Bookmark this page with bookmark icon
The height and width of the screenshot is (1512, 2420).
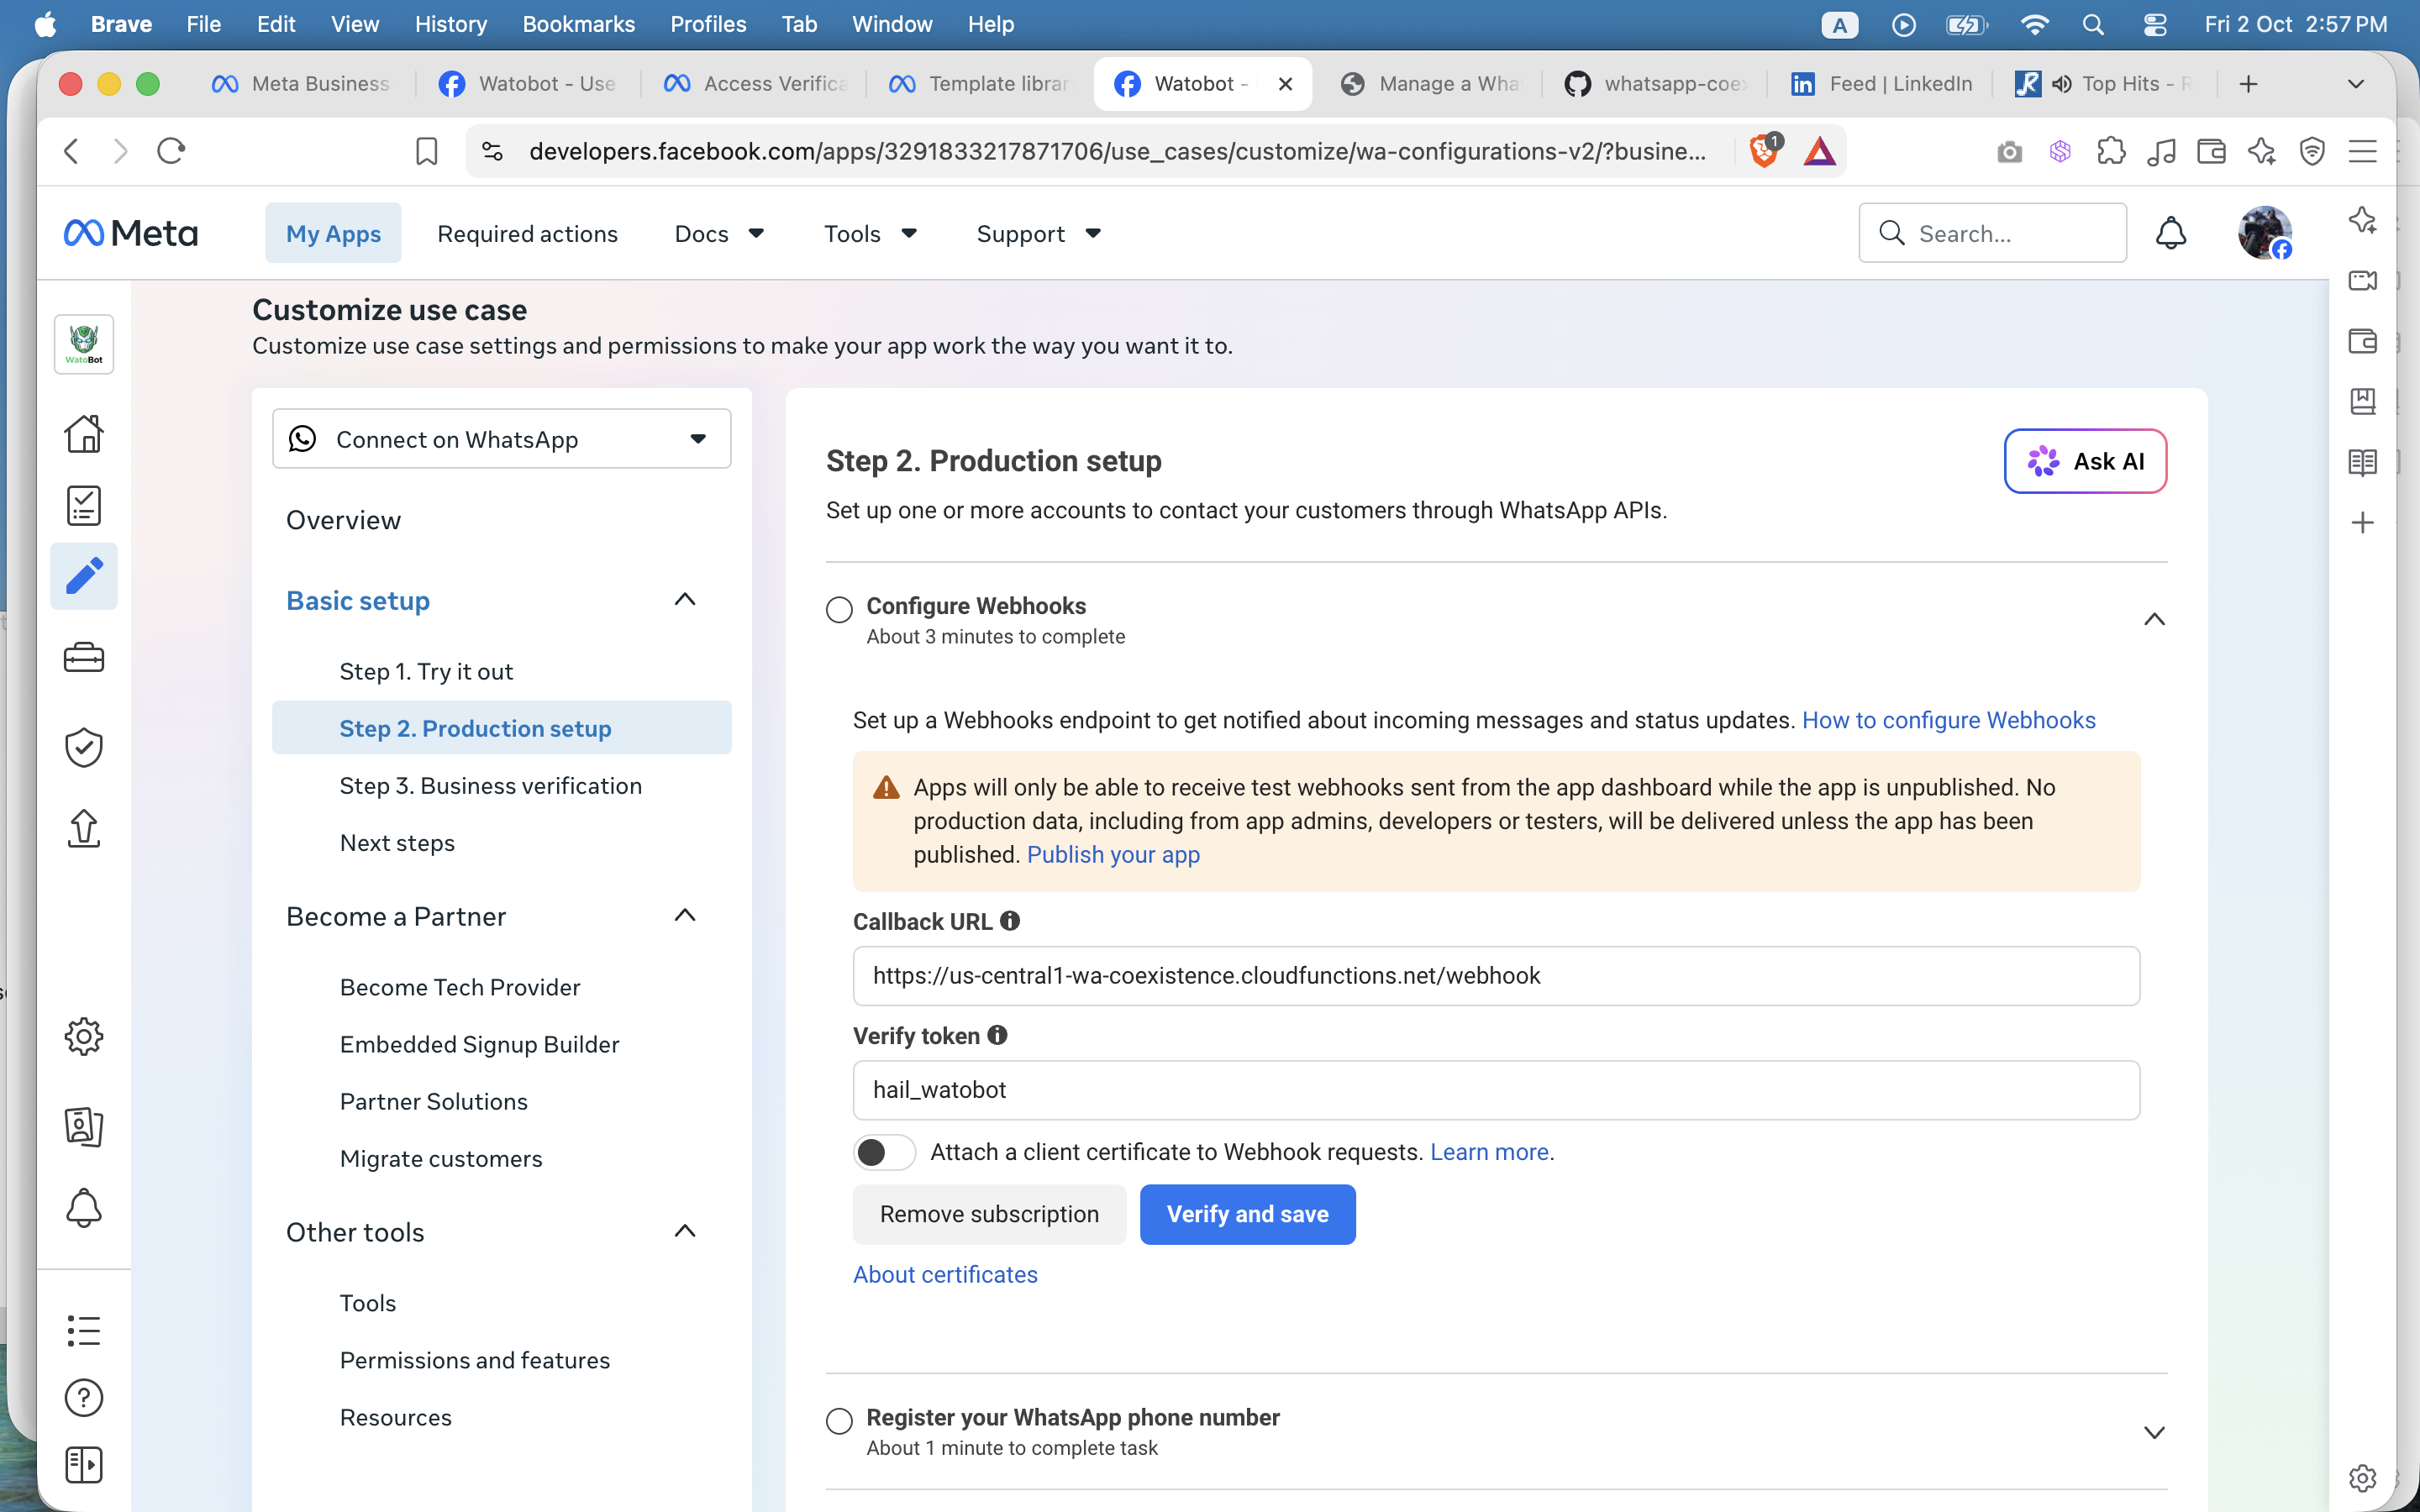[x=427, y=151]
